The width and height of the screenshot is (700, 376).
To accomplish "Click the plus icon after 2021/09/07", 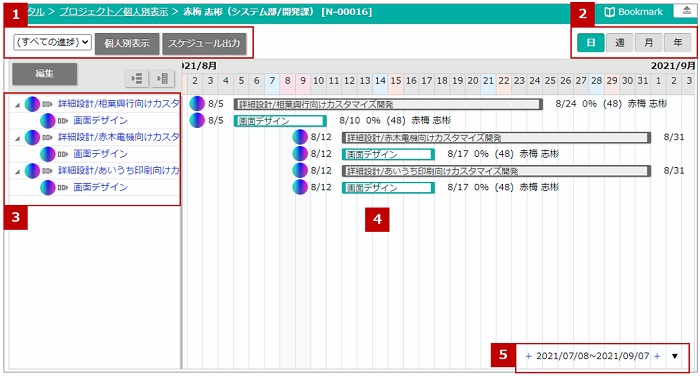I will coord(657,356).
